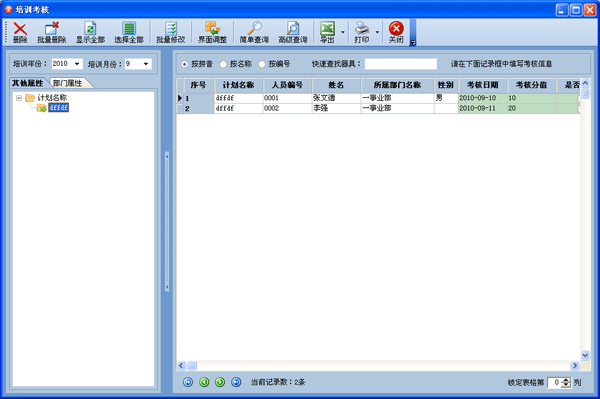Switch to the 部门属性 tab

[x=67, y=83]
